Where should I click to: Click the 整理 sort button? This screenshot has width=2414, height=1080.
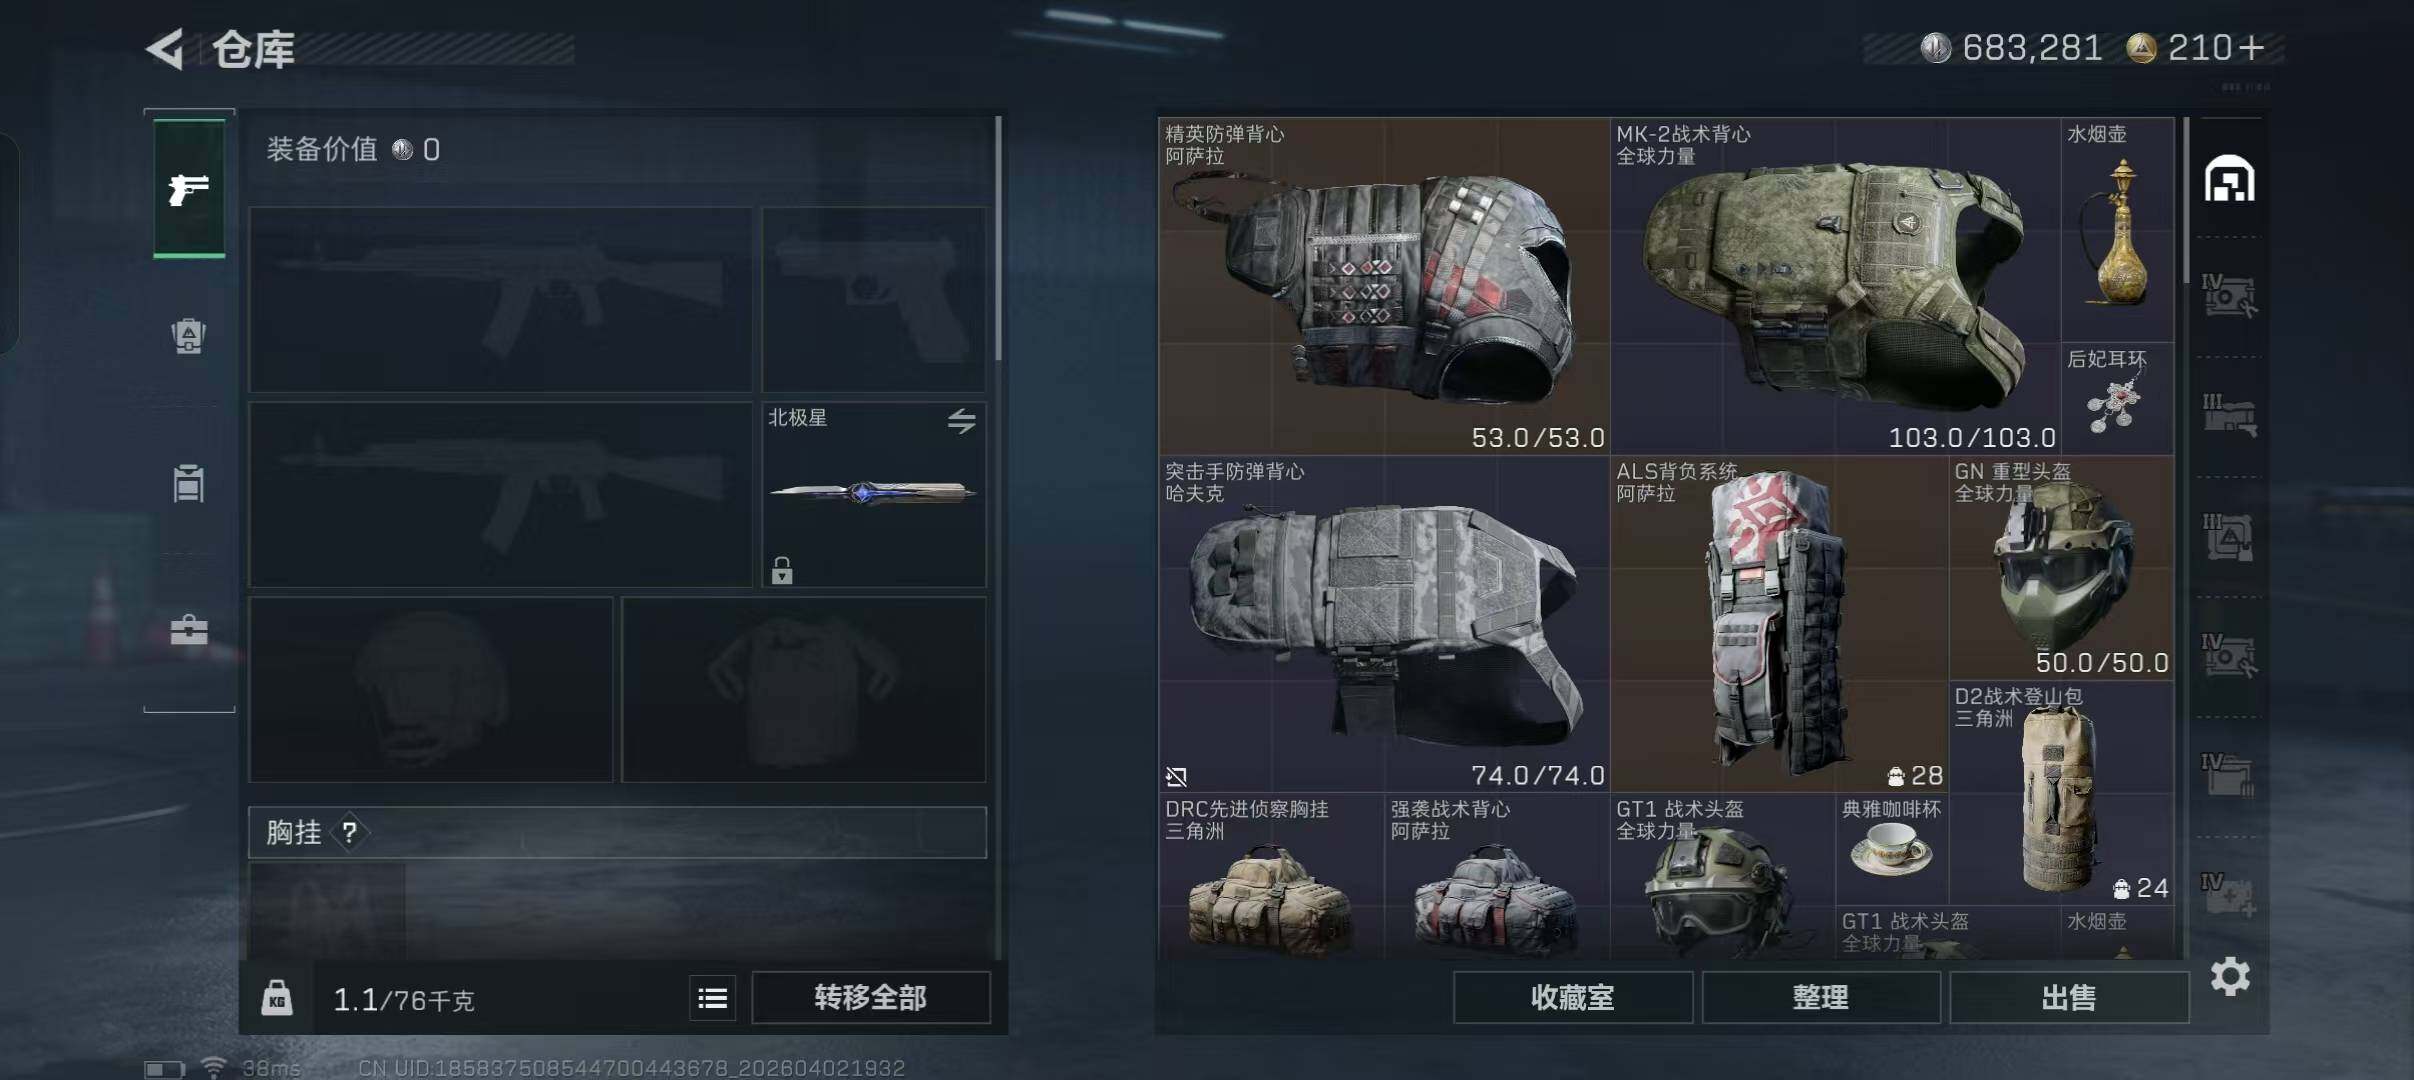[1820, 997]
